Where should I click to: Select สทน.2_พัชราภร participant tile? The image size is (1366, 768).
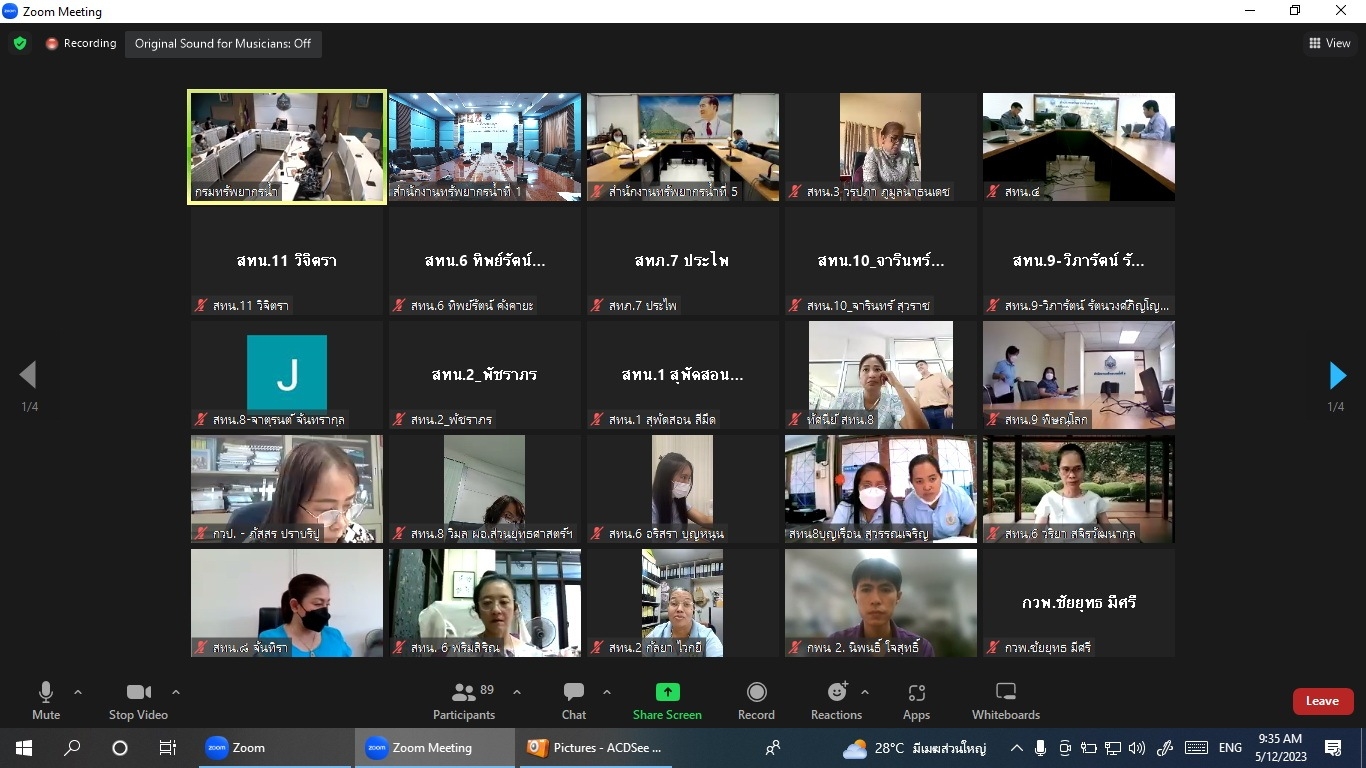pyautogui.click(x=485, y=375)
